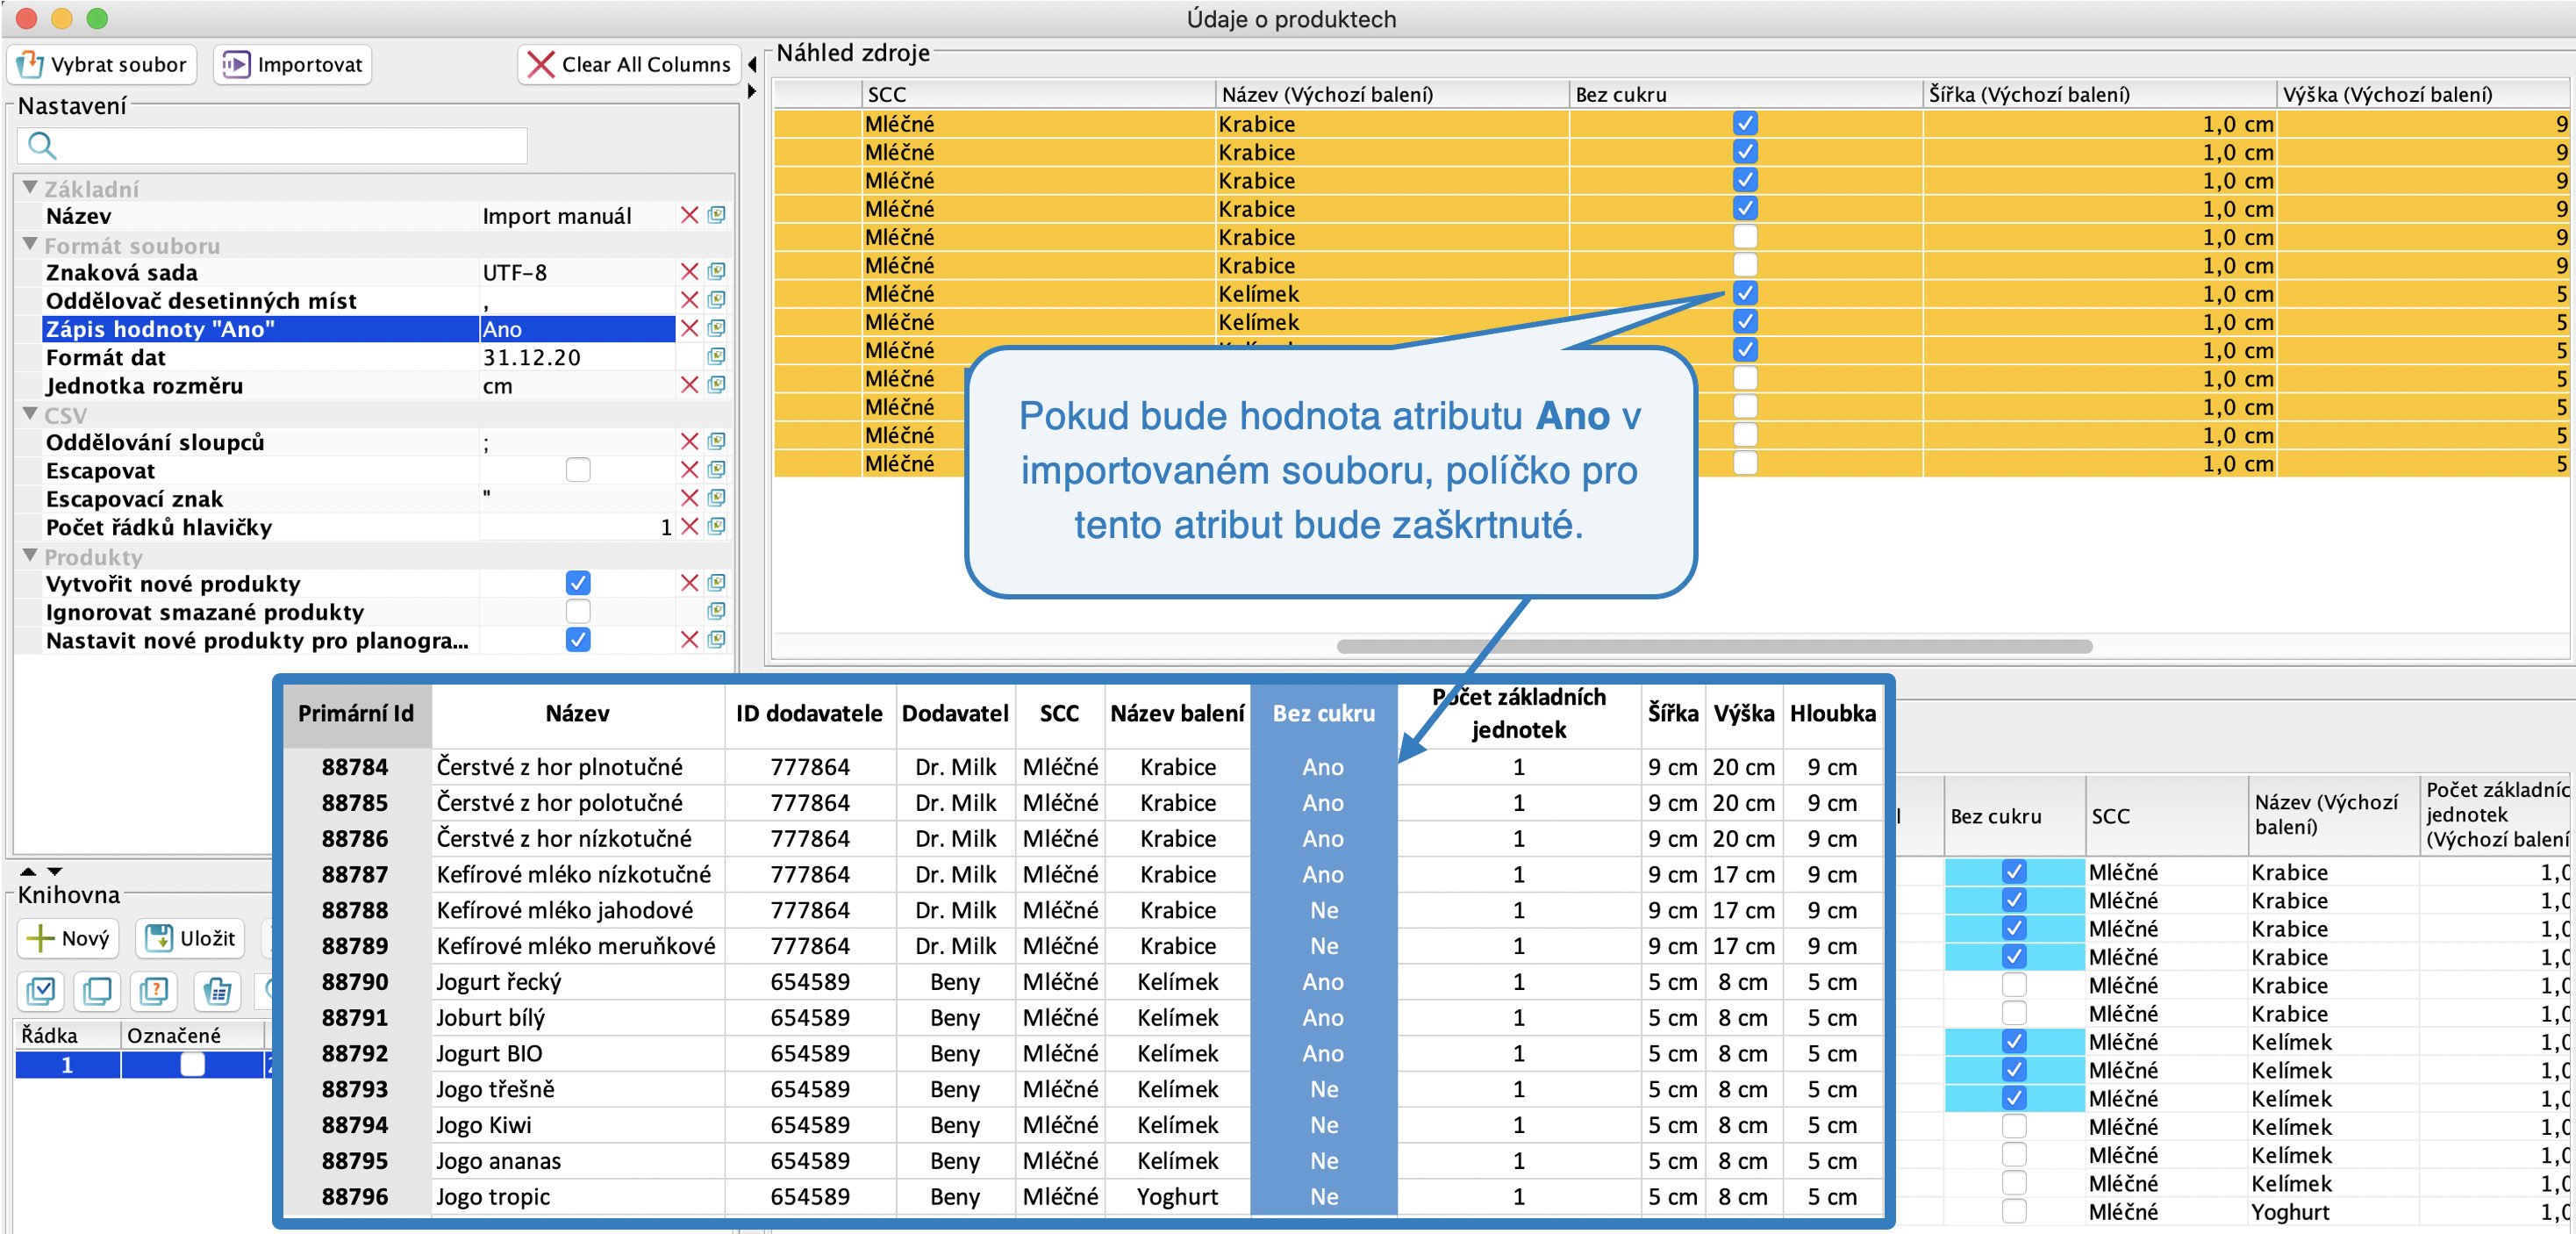The height and width of the screenshot is (1234, 2576).
Task: Click the copy icon for Oddělování sloupců
Action: [717, 441]
